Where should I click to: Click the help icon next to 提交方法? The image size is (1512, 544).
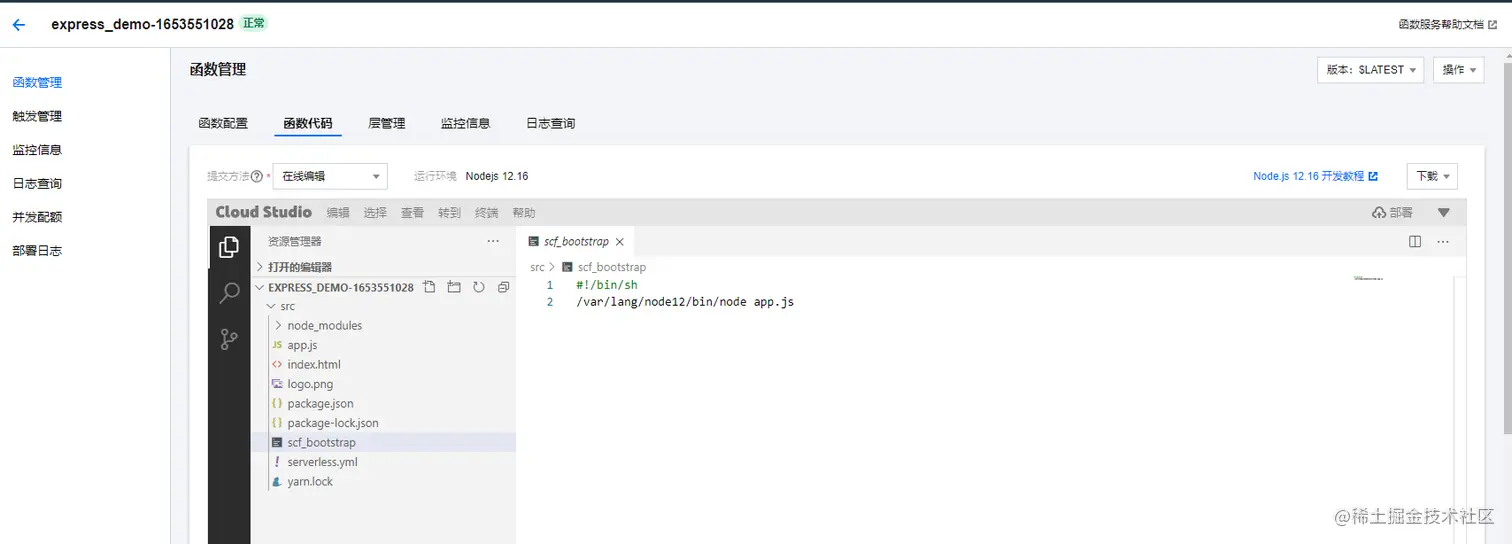tap(257, 176)
